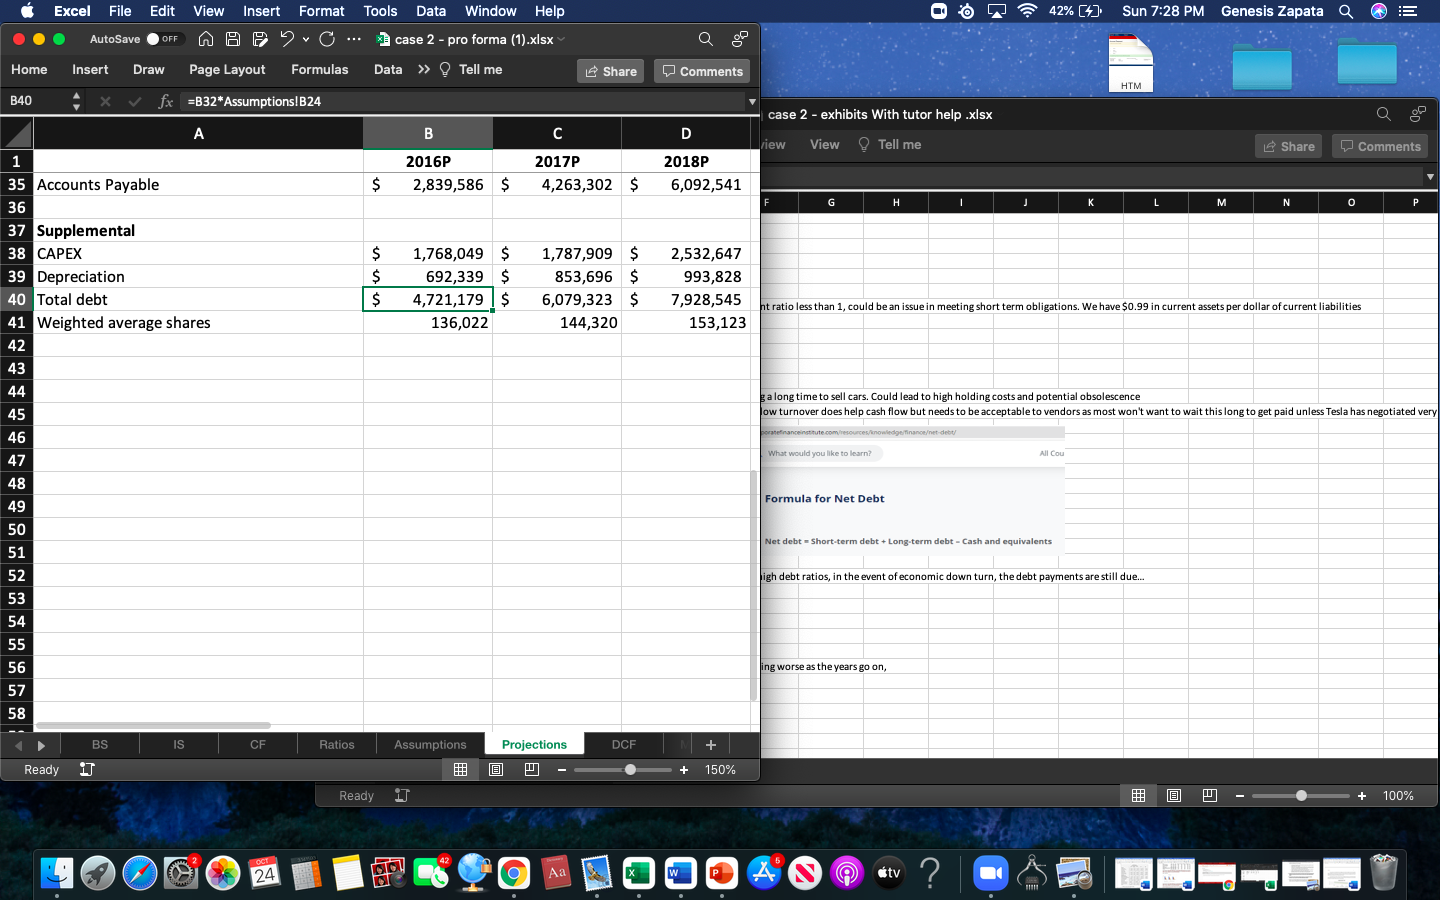Switch to the BS sheet tab
Screen dimensions: 1440x900
[100, 744]
